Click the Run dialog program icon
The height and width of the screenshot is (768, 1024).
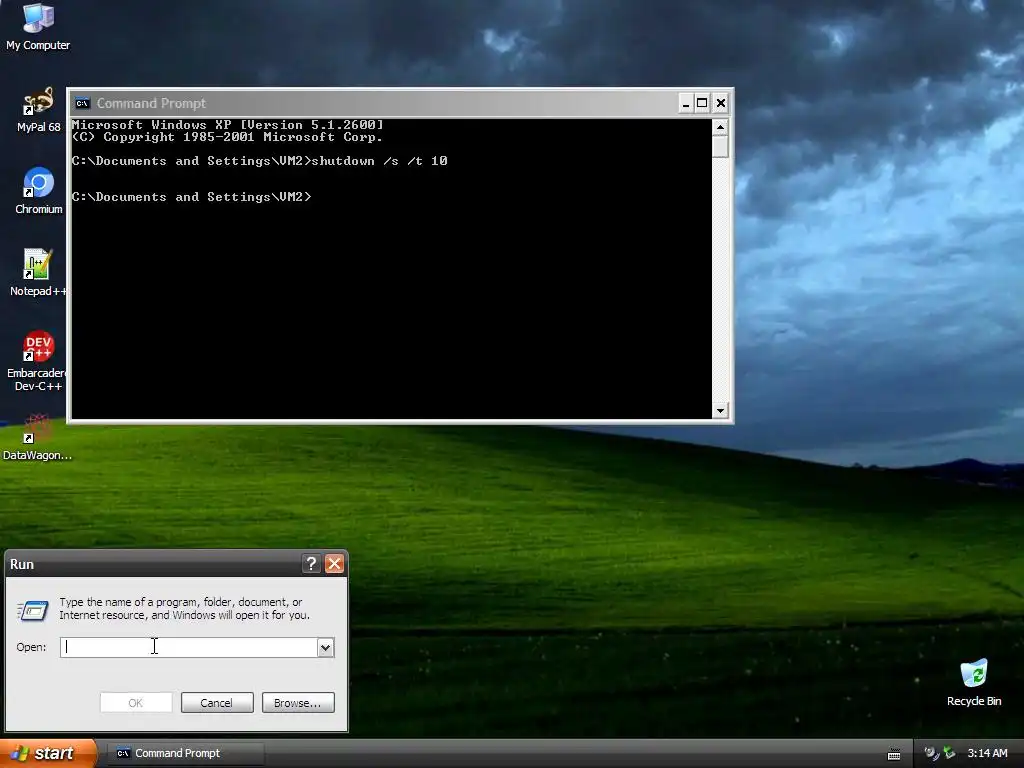pyautogui.click(x=33, y=610)
